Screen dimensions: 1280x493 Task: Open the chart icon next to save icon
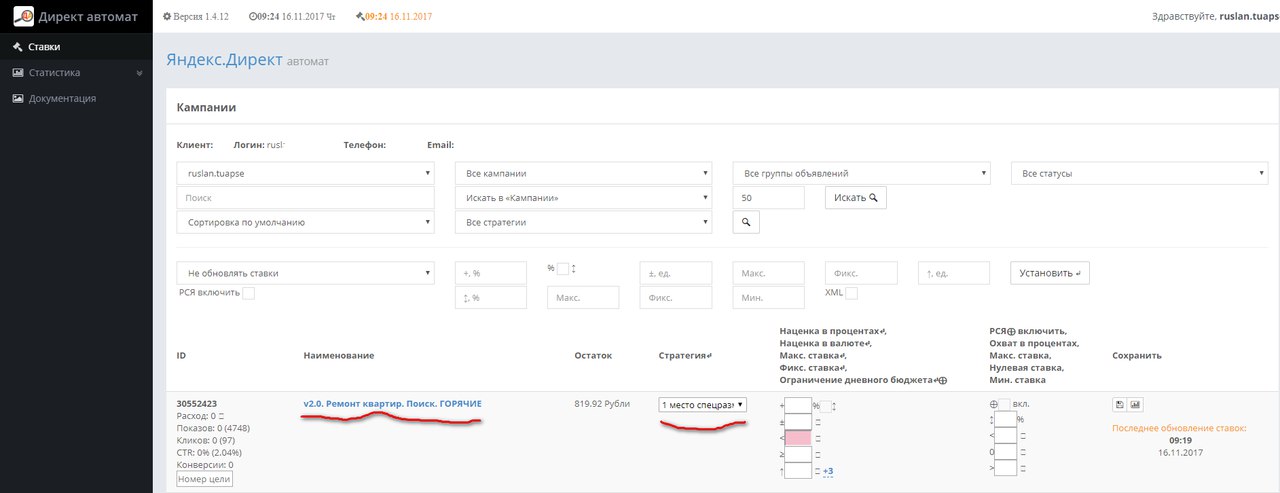(1136, 405)
